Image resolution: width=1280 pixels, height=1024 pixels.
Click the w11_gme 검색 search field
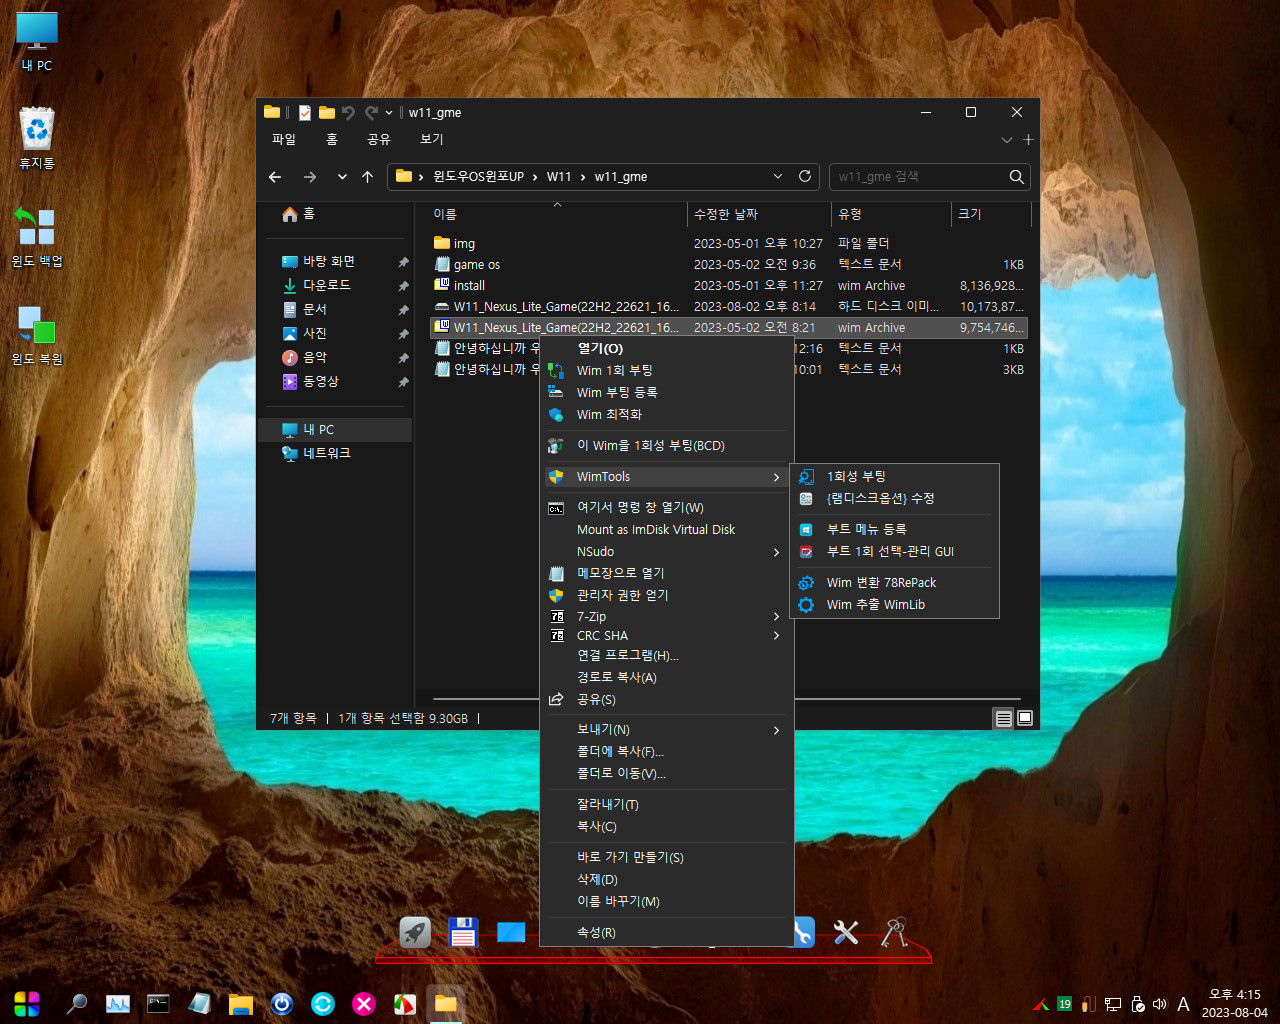(918, 177)
